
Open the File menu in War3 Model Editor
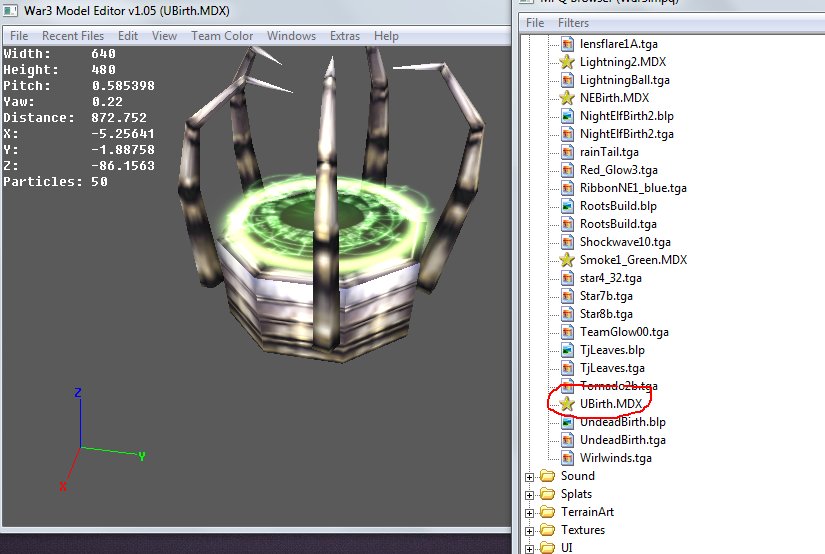pos(19,36)
